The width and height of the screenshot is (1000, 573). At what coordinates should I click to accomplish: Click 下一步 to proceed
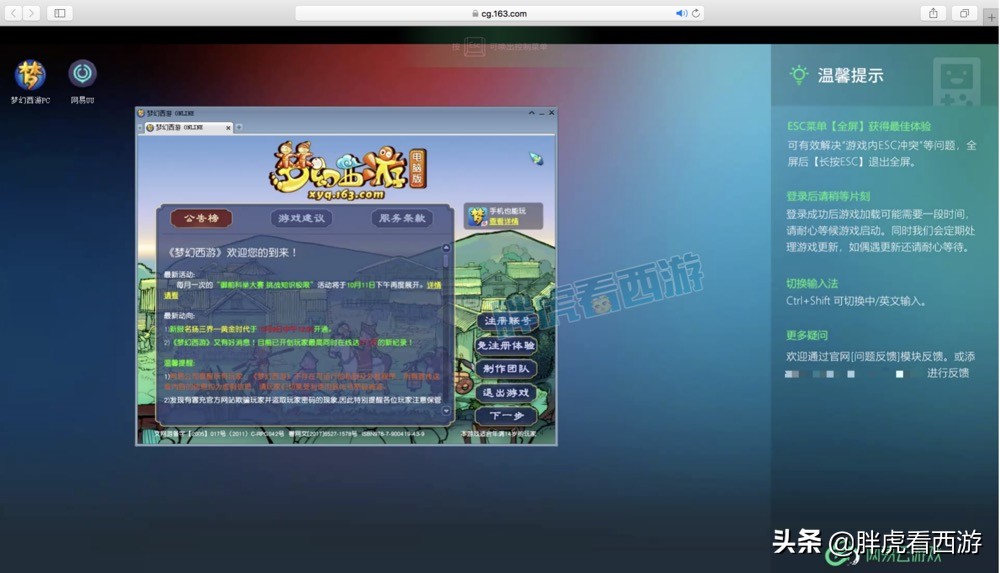506,416
